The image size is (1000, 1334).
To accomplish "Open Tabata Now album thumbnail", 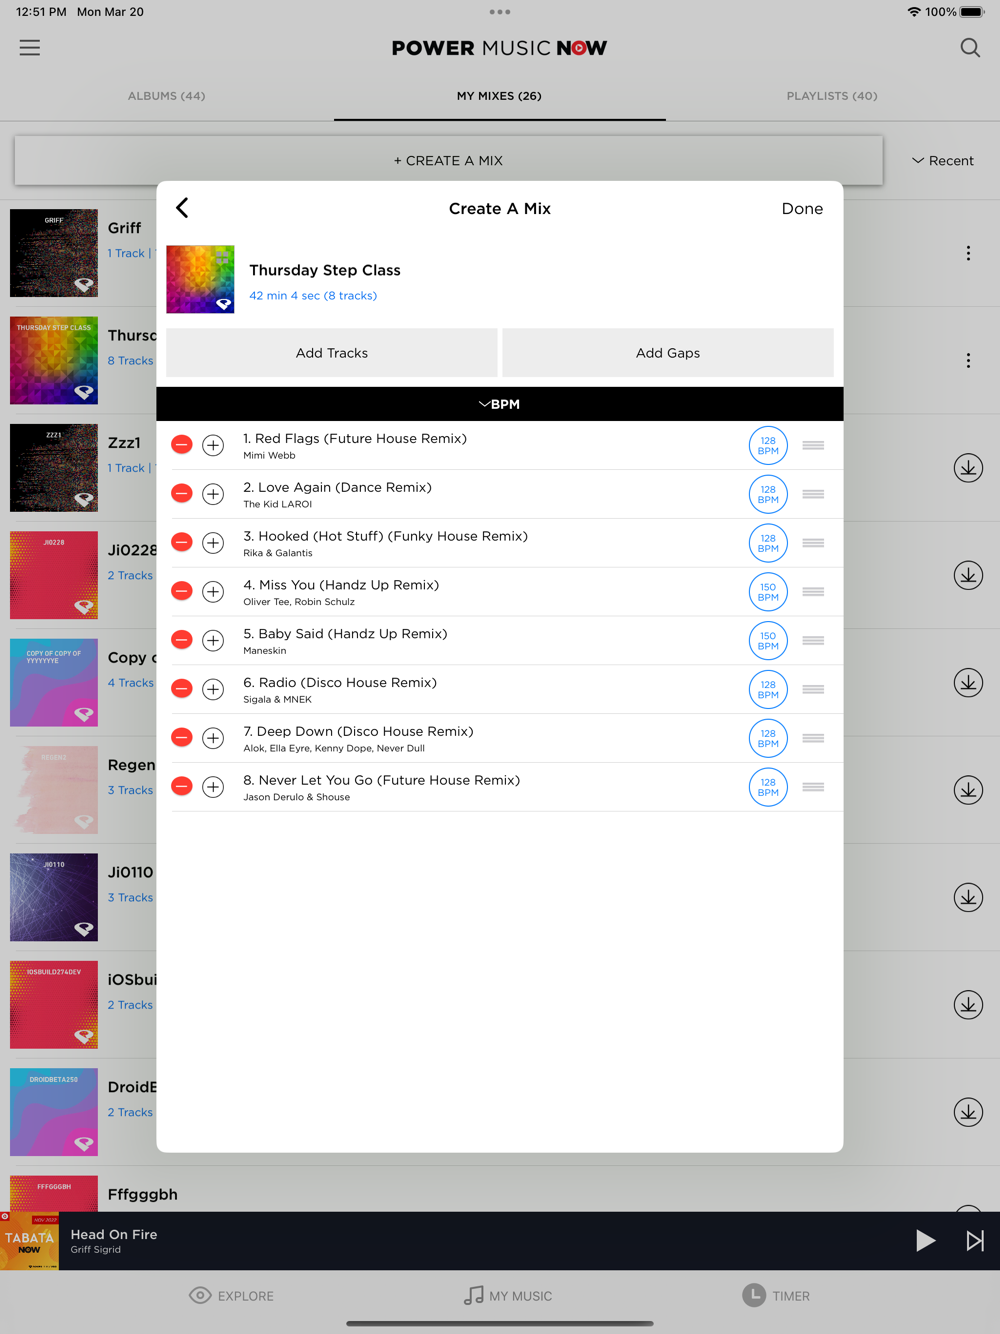I will [29, 1241].
